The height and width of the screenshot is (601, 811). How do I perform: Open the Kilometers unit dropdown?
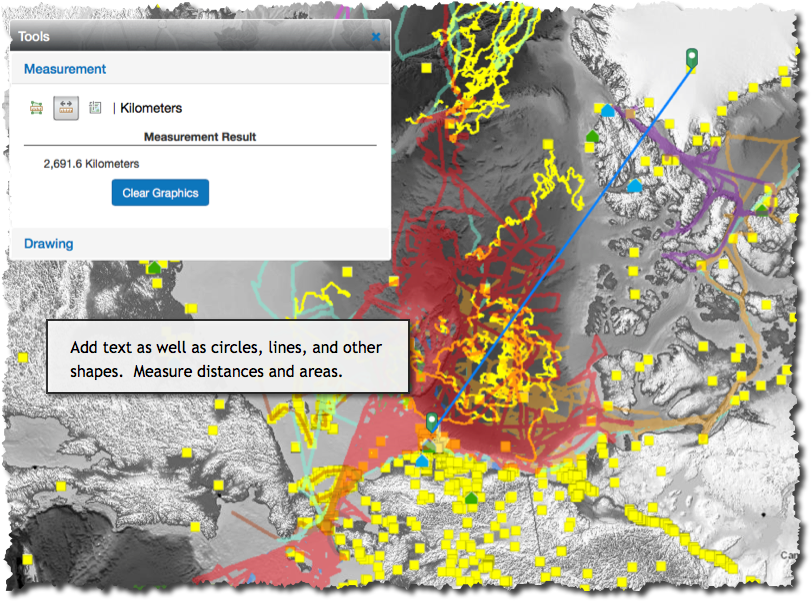pyautogui.click(x=151, y=108)
